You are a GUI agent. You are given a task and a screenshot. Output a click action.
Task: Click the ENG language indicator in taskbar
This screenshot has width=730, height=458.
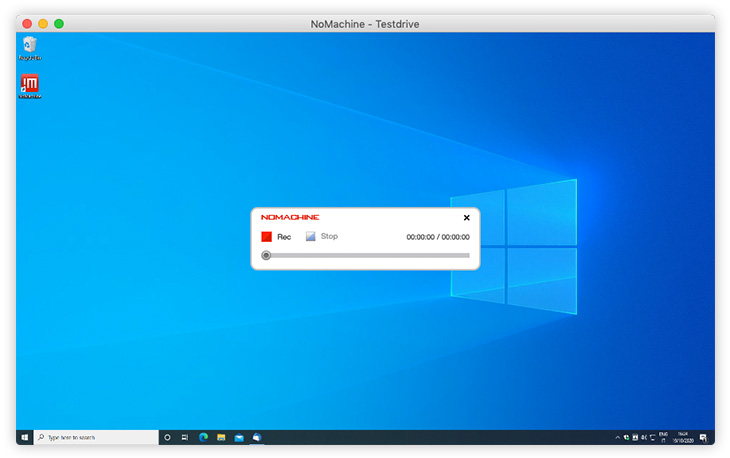(662, 437)
